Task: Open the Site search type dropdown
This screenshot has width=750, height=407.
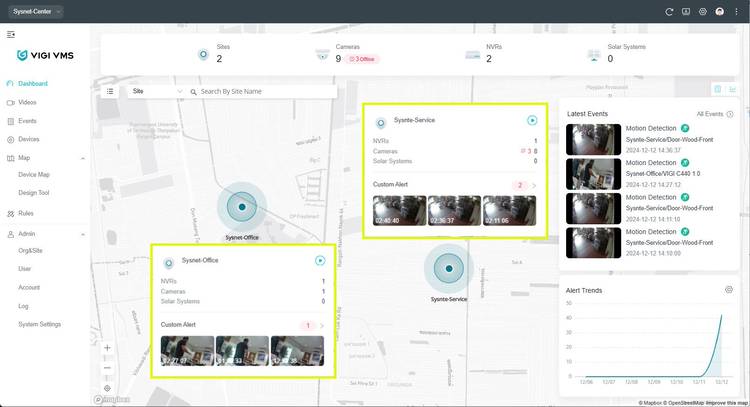Action: 157,91
